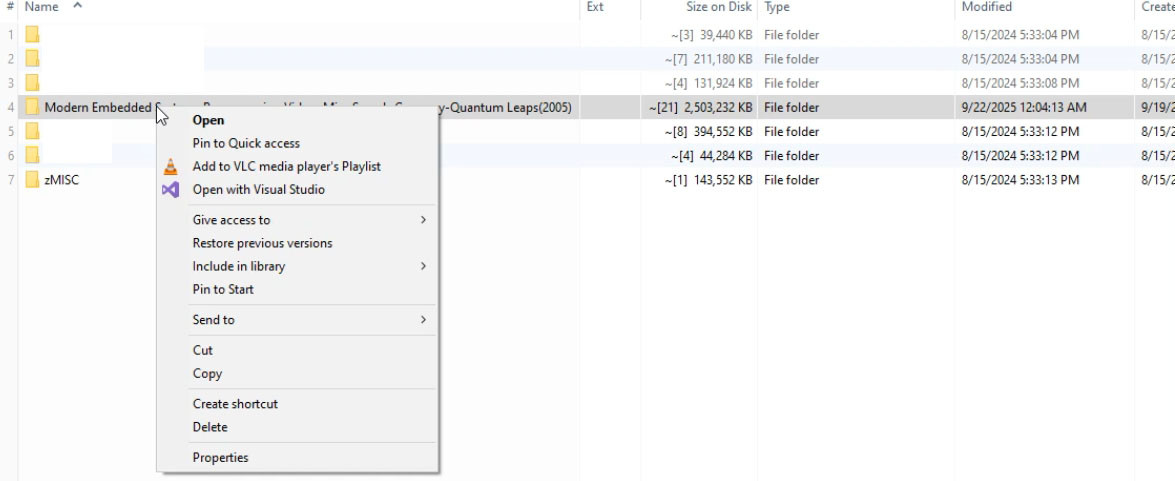Click folder icon in row 3 sized 131,924 KB
This screenshot has height=481, width=1175.
coord(32,82)
